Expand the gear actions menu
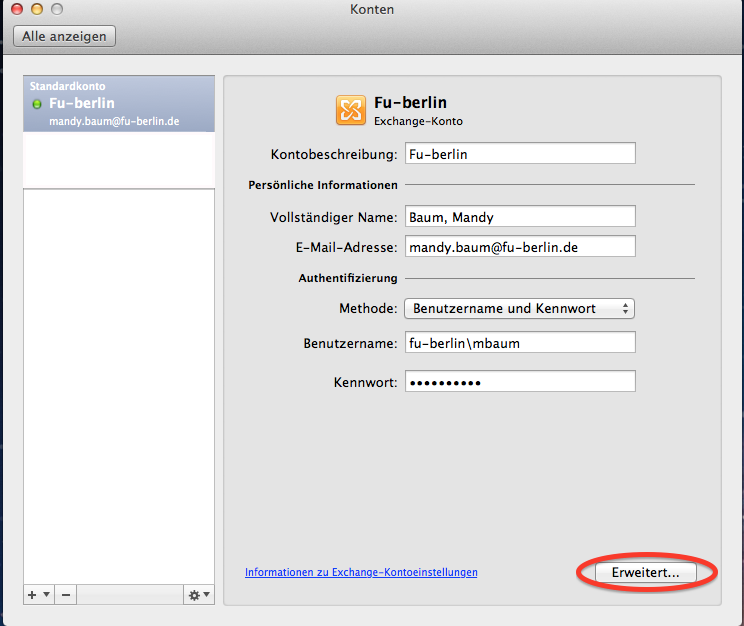Screen dimensions: 744x626 [x=199, y=595]
